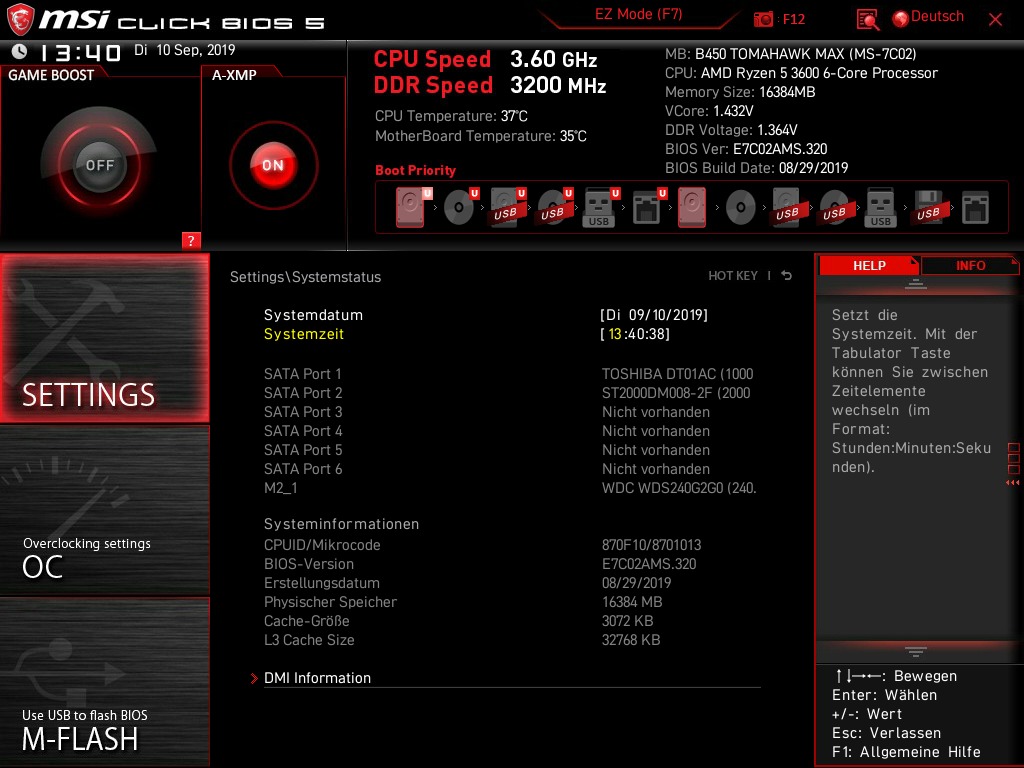Click the MSI dragon shield logo

click(x=20, y=20)
